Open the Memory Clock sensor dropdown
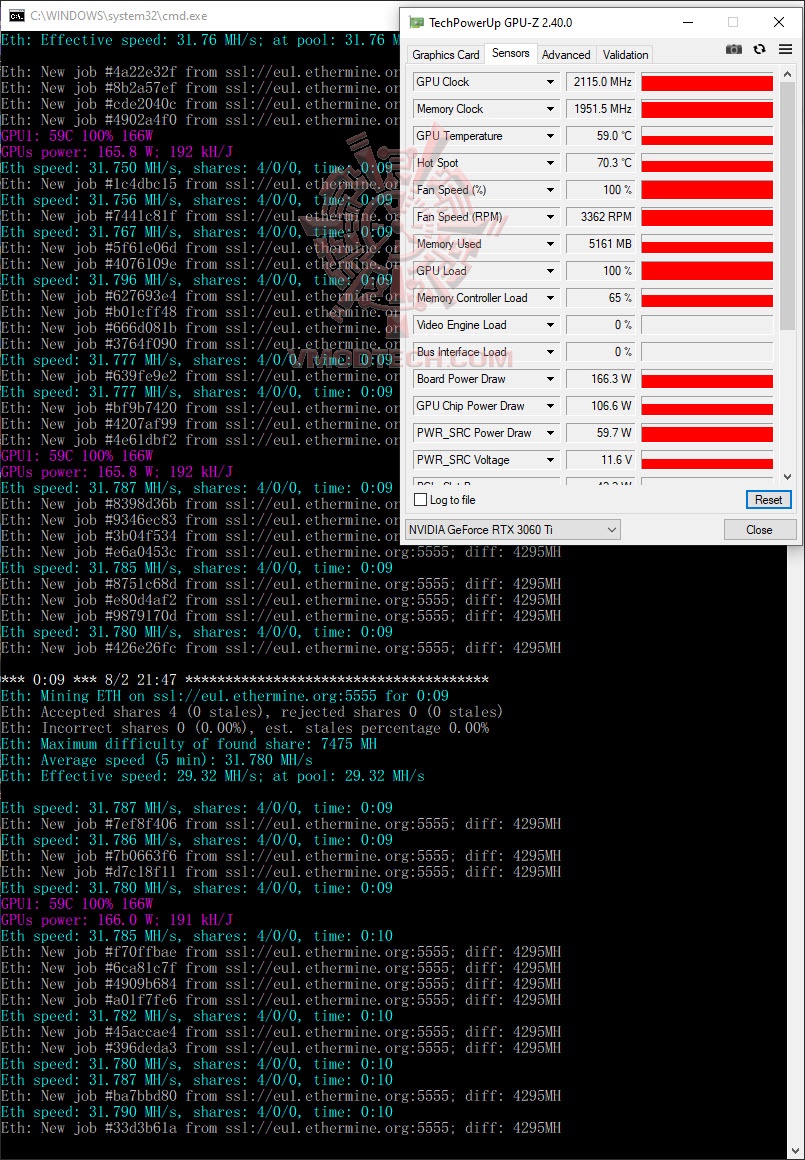This screenshot has width=805, height=1160. (x=550, y=109)
